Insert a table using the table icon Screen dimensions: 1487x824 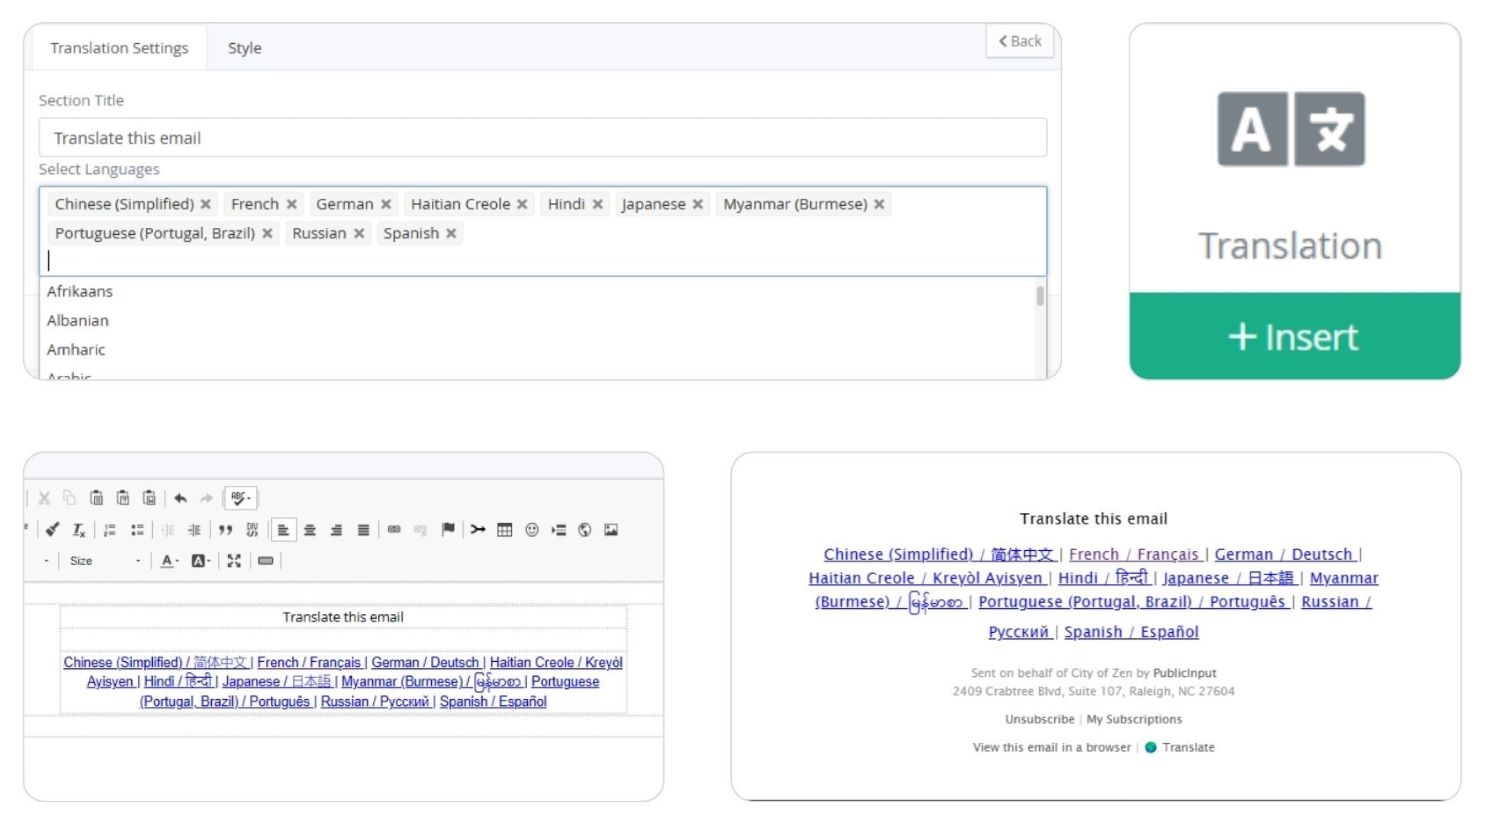[505, 530]
